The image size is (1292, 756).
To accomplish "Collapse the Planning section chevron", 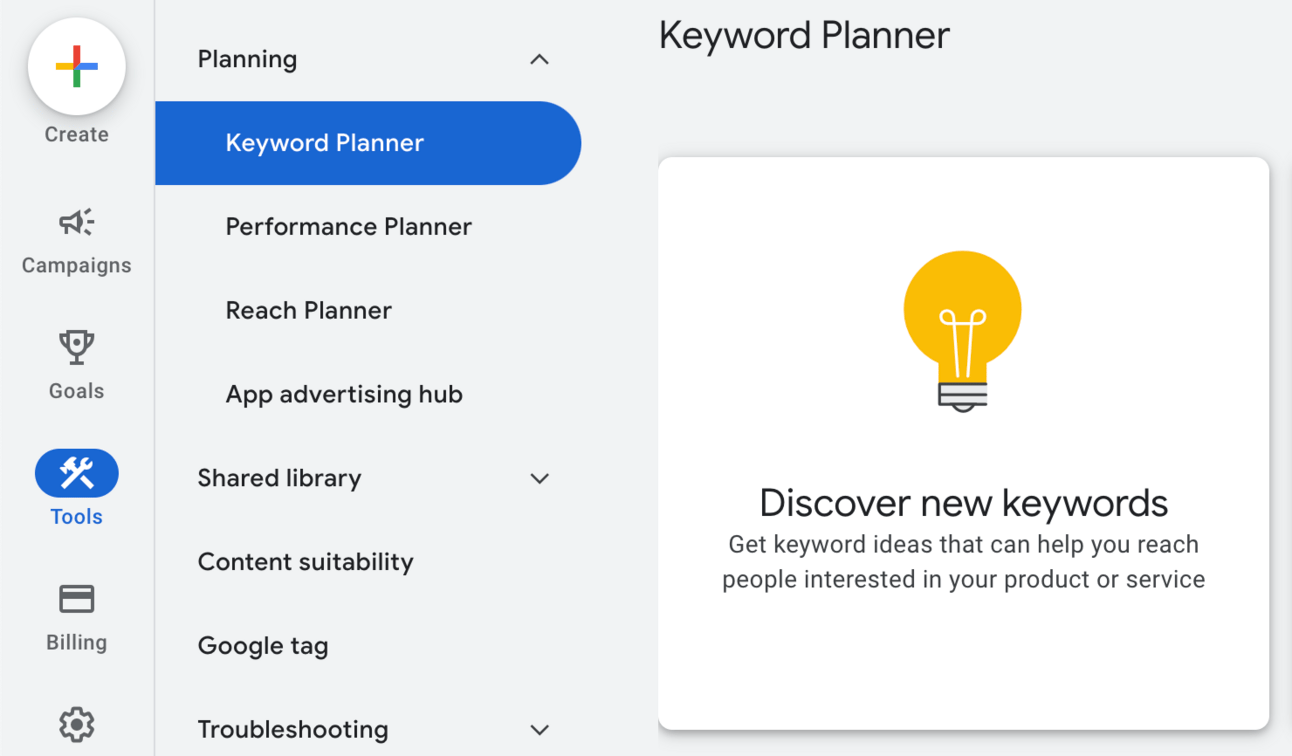I will pyautogui.click(x=539, y=60).
